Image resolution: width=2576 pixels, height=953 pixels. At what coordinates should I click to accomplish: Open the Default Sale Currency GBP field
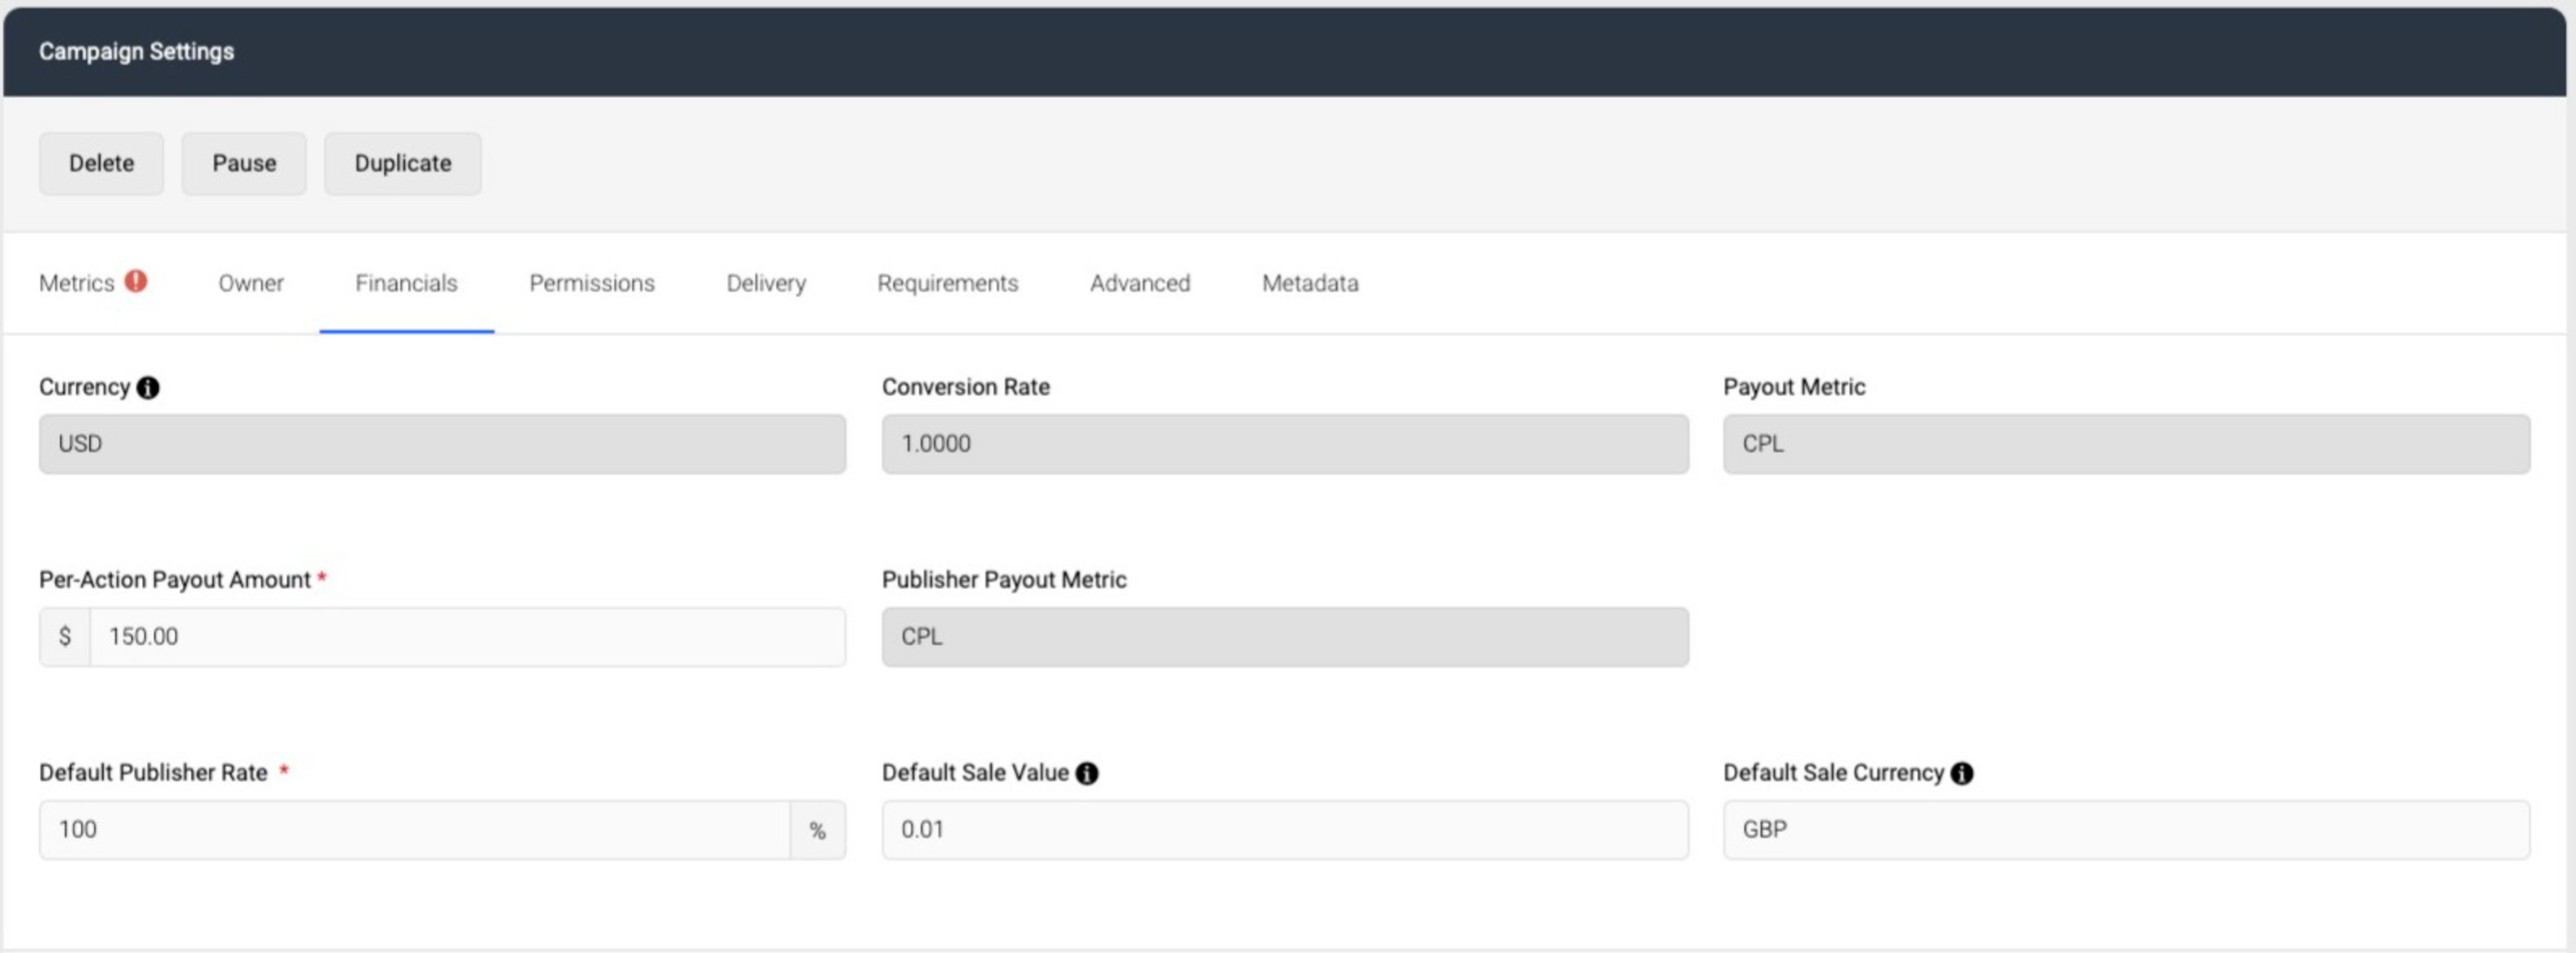tap(2126, 830)
